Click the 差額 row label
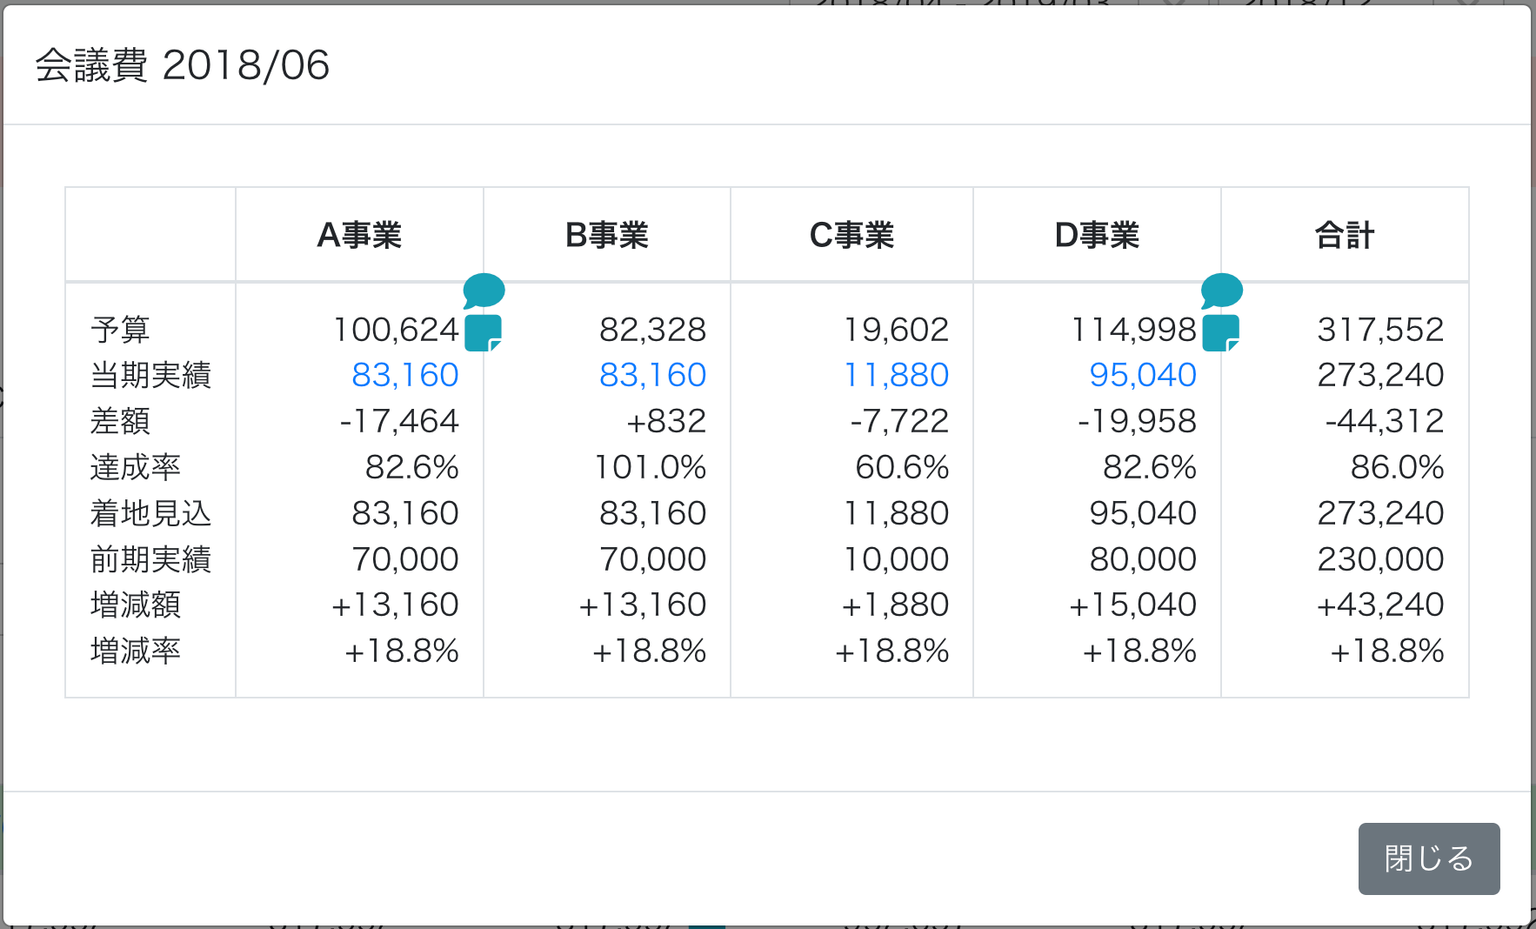Screen dimensions: 1536x929 click(x=120, y=421)
